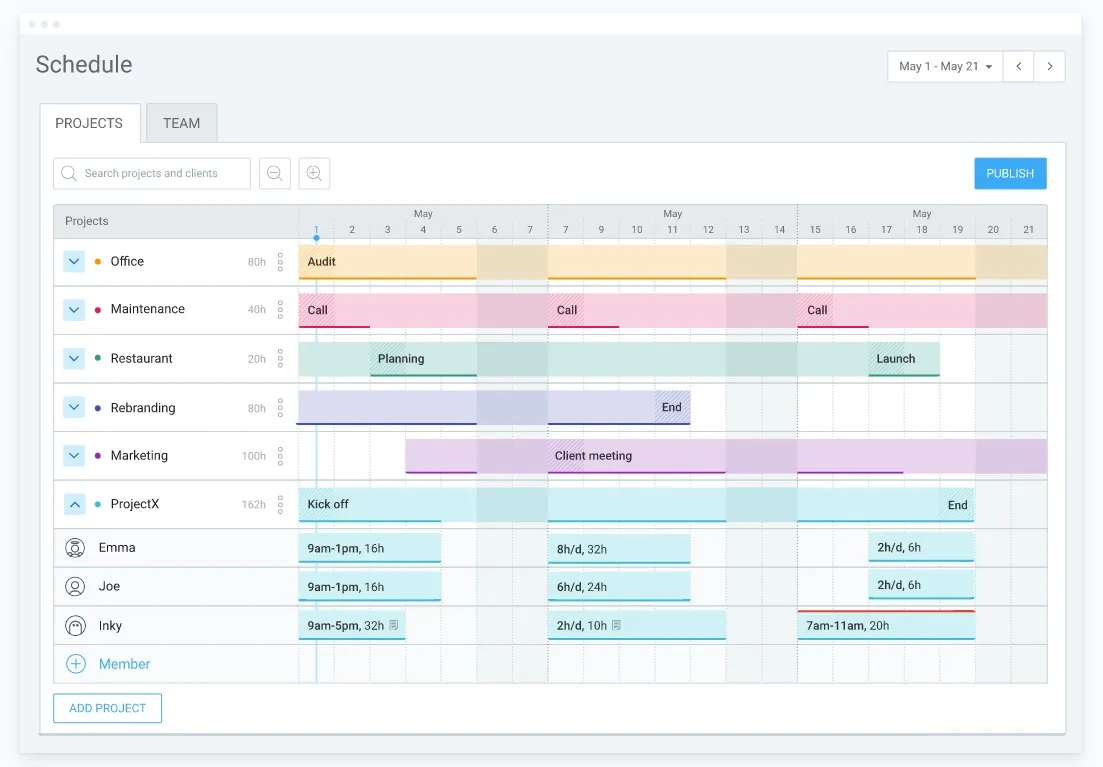This screenshot has width=1103, height=767.
Task: Click Emma's name in member list
Action: pyautogui.click(x=117, y=547)
